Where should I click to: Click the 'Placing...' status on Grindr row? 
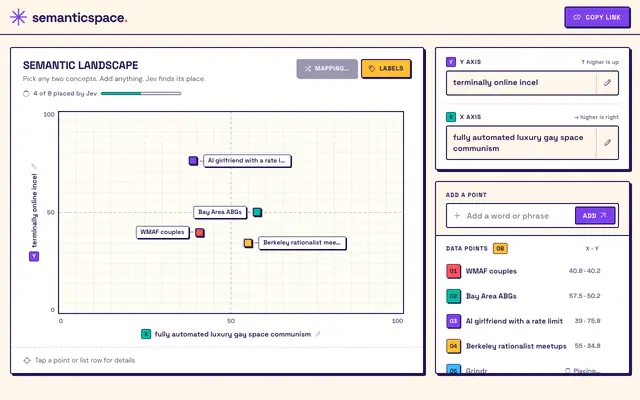582,371
